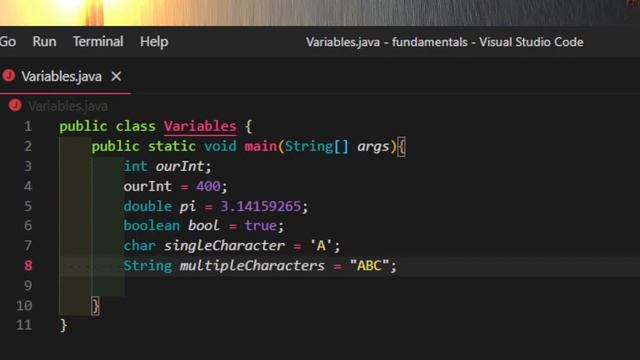This screenshot has height=360, width=640.
Task: Close the Variables.java tab
Action: (x=116, y=76)
